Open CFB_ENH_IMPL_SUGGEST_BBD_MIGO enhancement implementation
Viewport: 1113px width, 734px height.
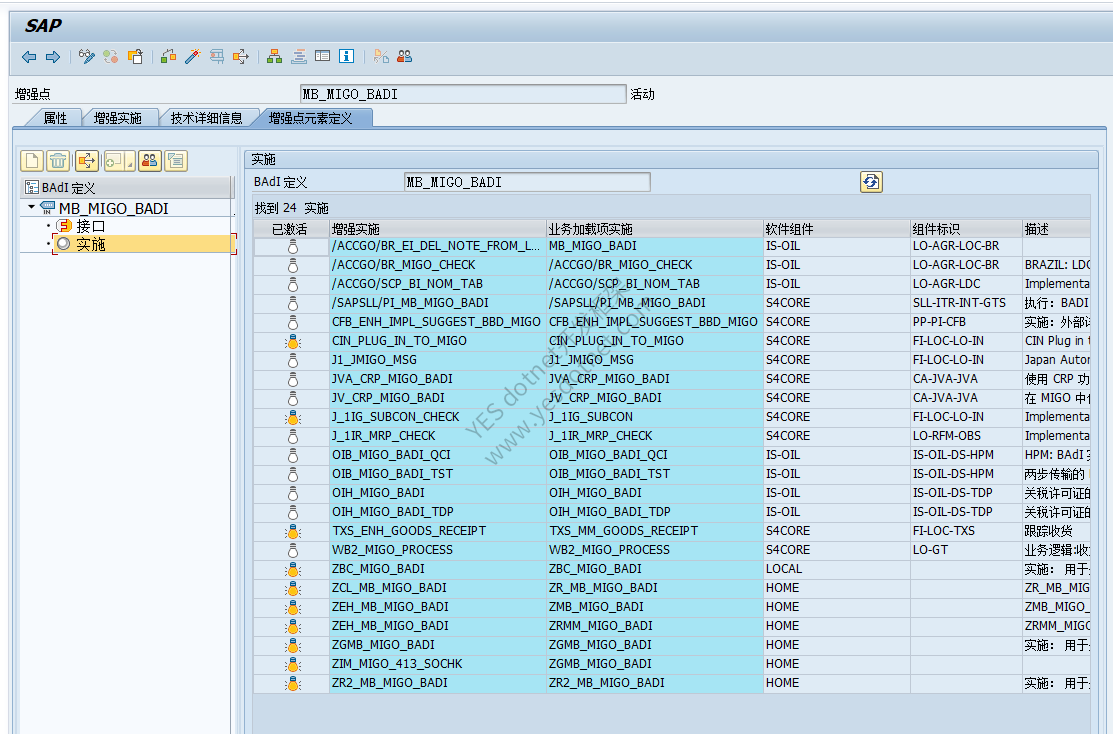coord(437,322)
